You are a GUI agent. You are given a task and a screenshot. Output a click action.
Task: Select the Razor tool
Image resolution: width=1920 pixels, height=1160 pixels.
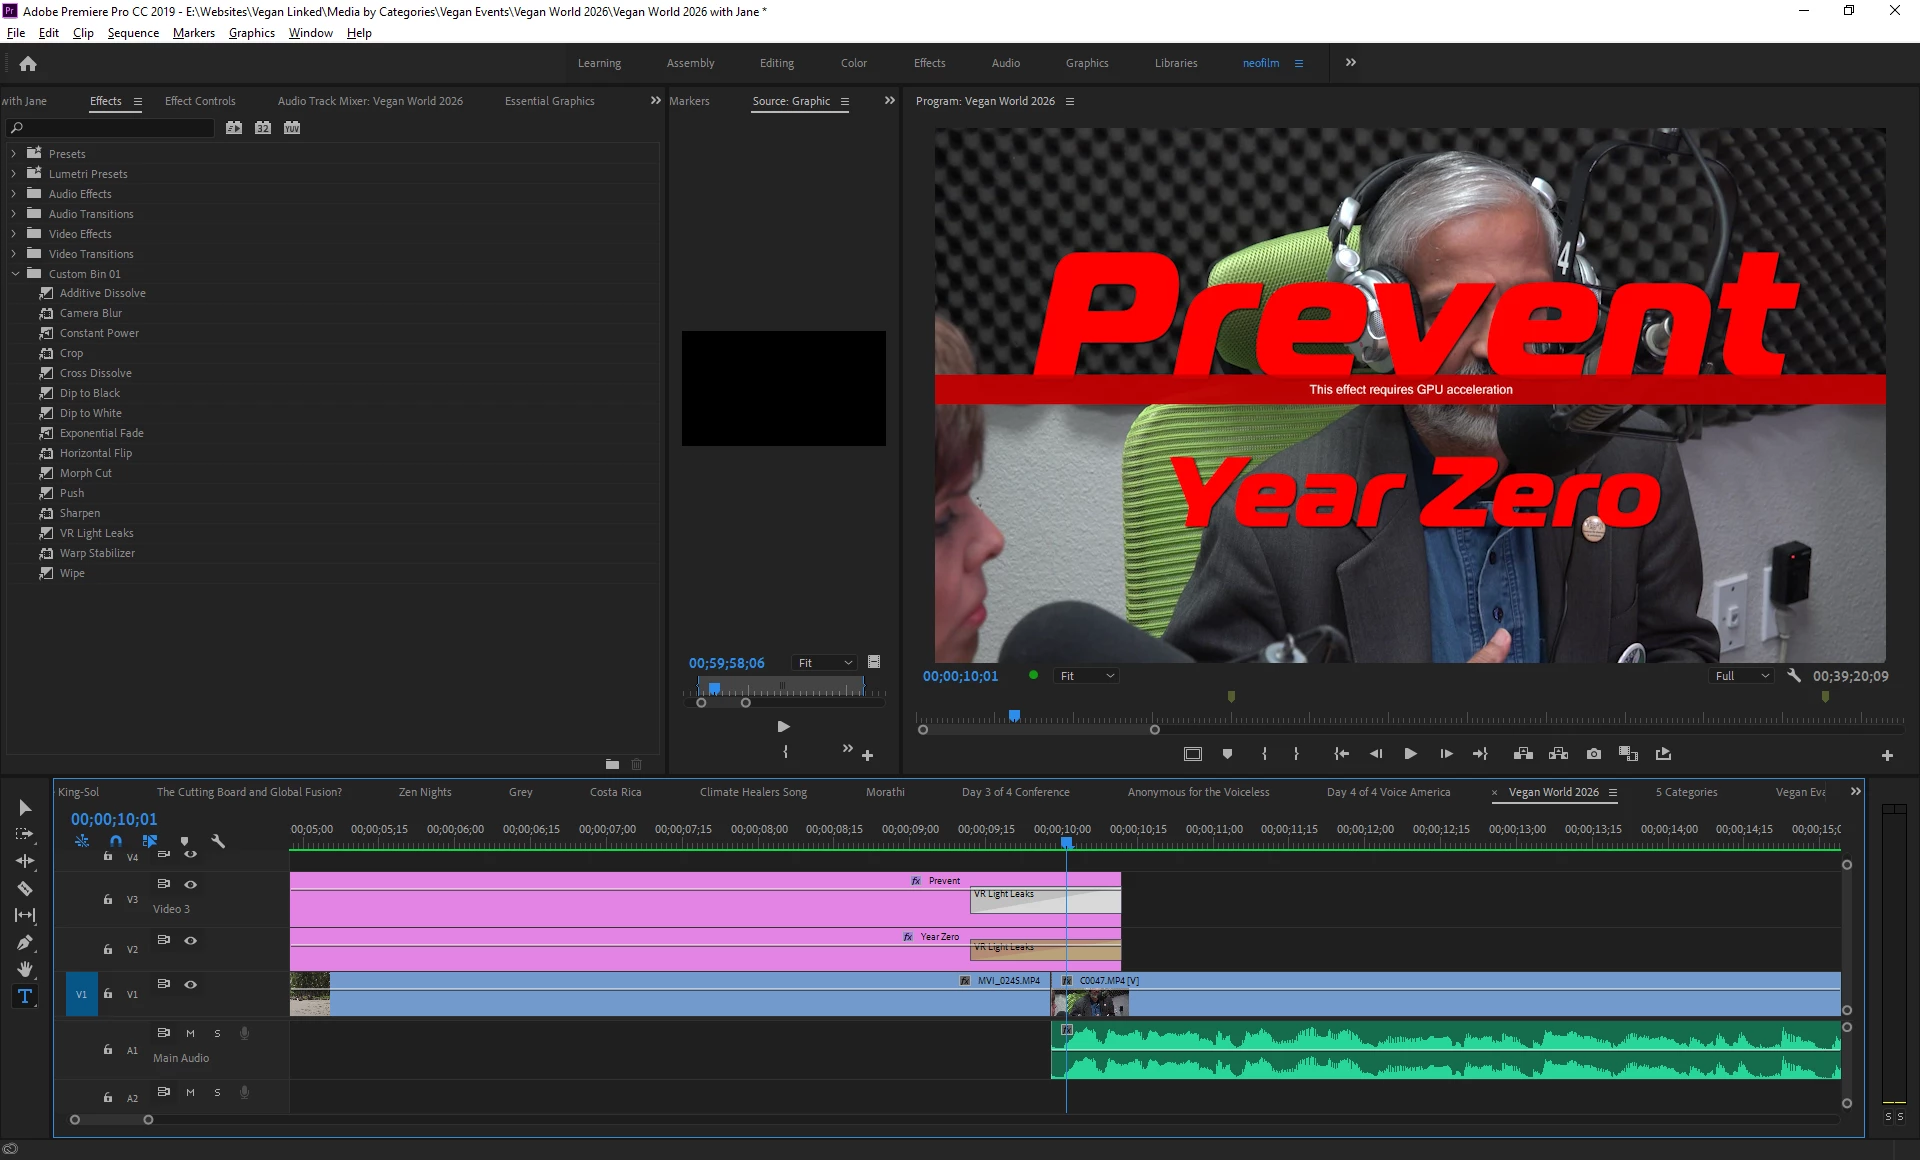pyautogui.click(x=25, y=888)
